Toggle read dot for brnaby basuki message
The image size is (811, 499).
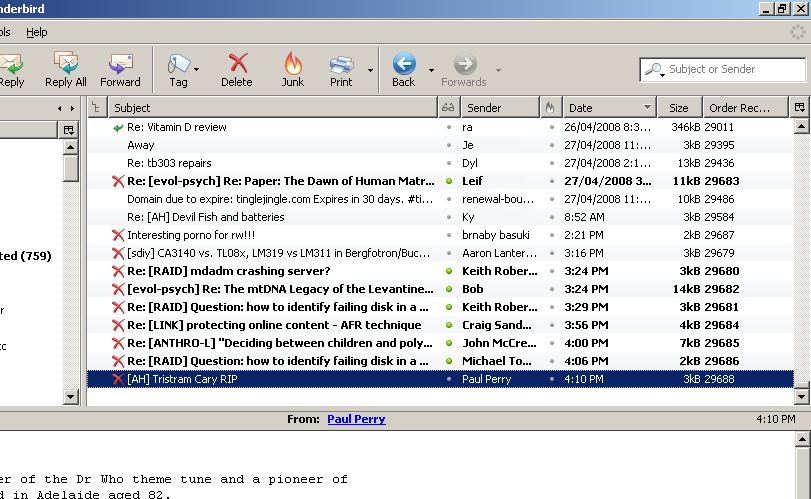click(x=449, y=235)
